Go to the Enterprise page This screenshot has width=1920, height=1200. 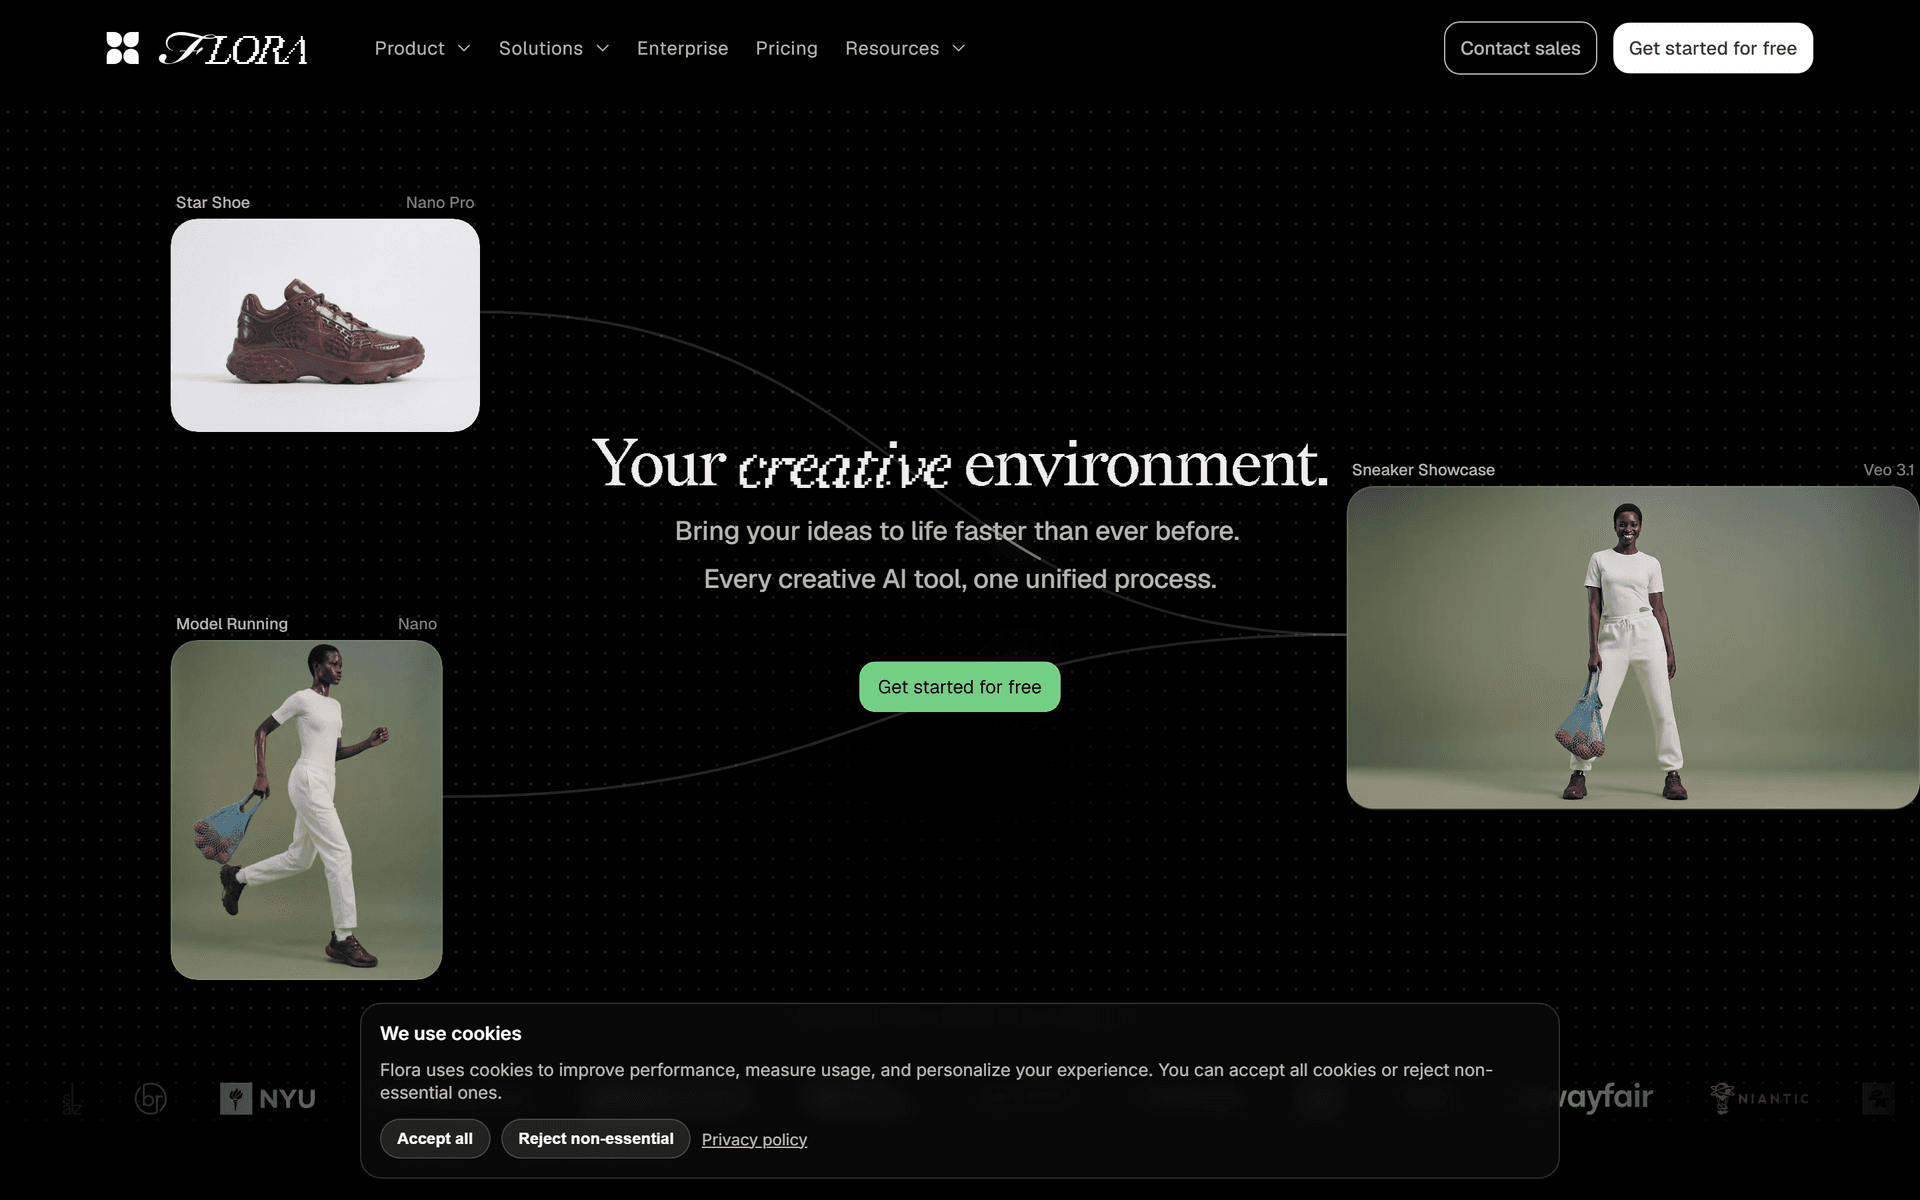pos(682,48)
